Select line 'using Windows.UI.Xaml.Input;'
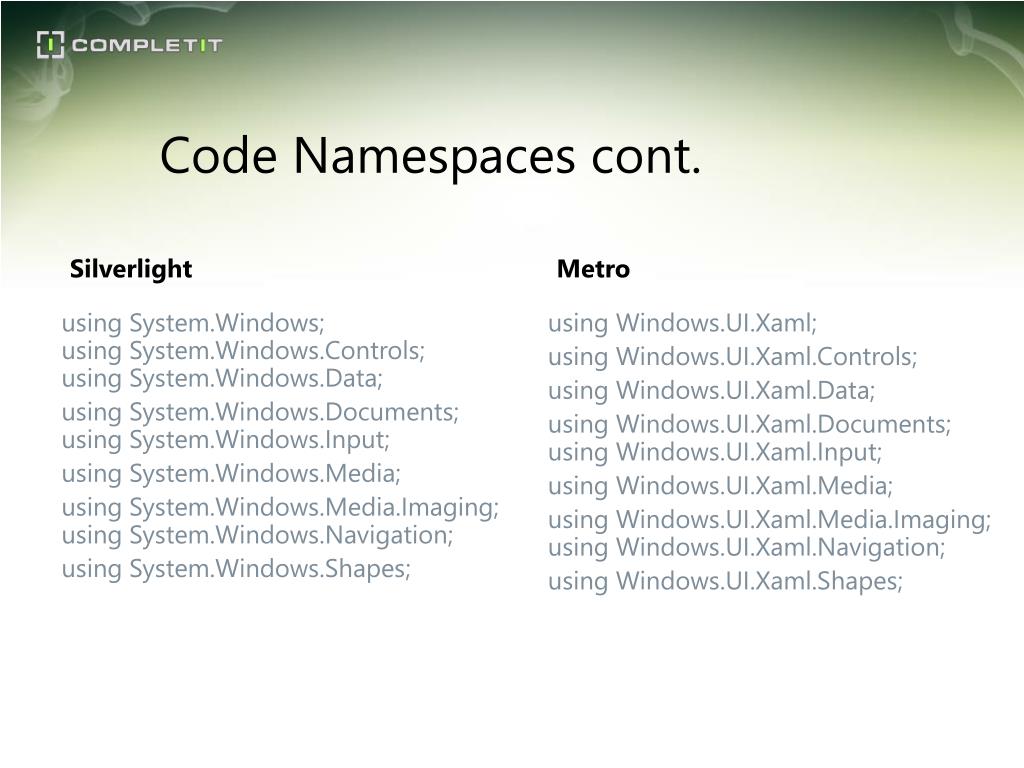Image resolution: width=1024 pixels, height=768 pixels. click(715, 453)
